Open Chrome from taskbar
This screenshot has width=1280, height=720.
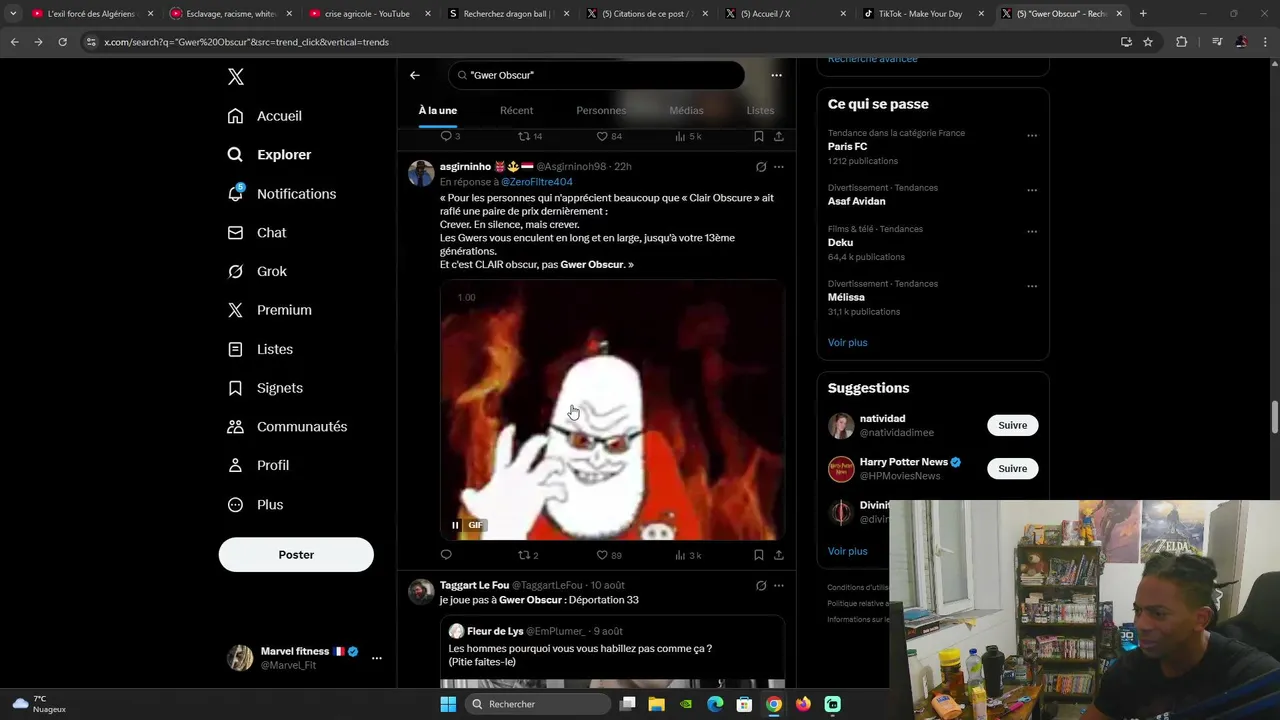point(774,704)
